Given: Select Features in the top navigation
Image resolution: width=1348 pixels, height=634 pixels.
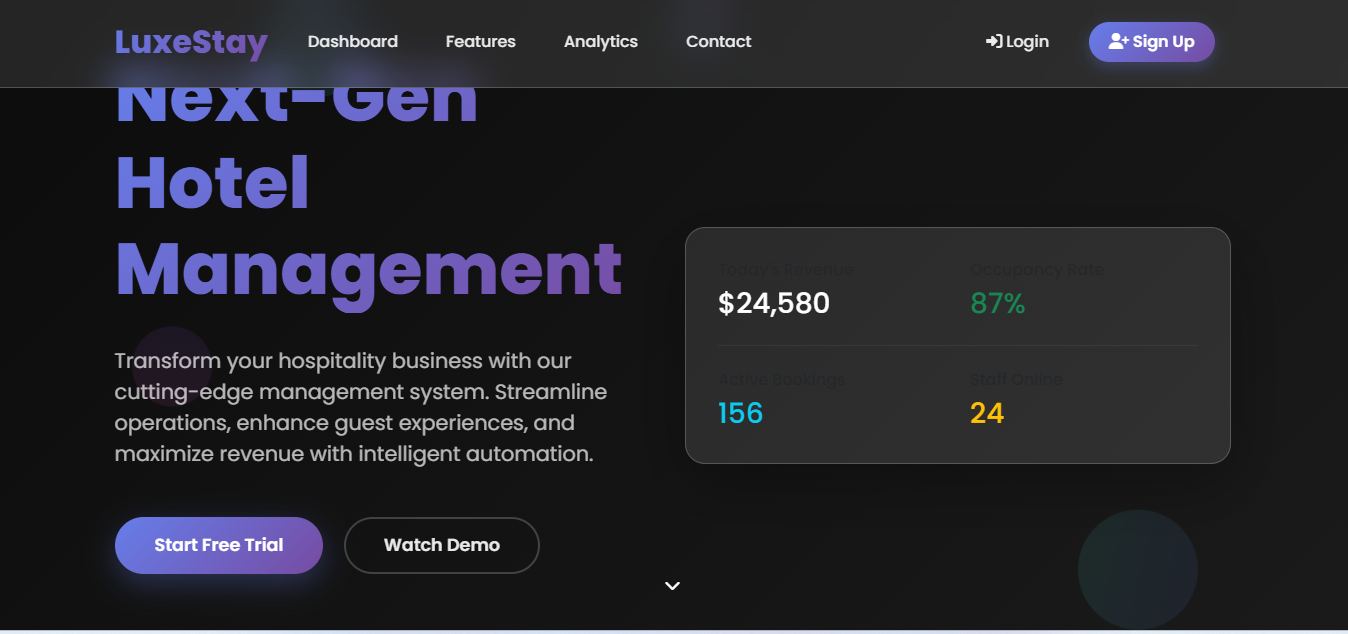Looking at the screenshot, I should click(480, 41).
